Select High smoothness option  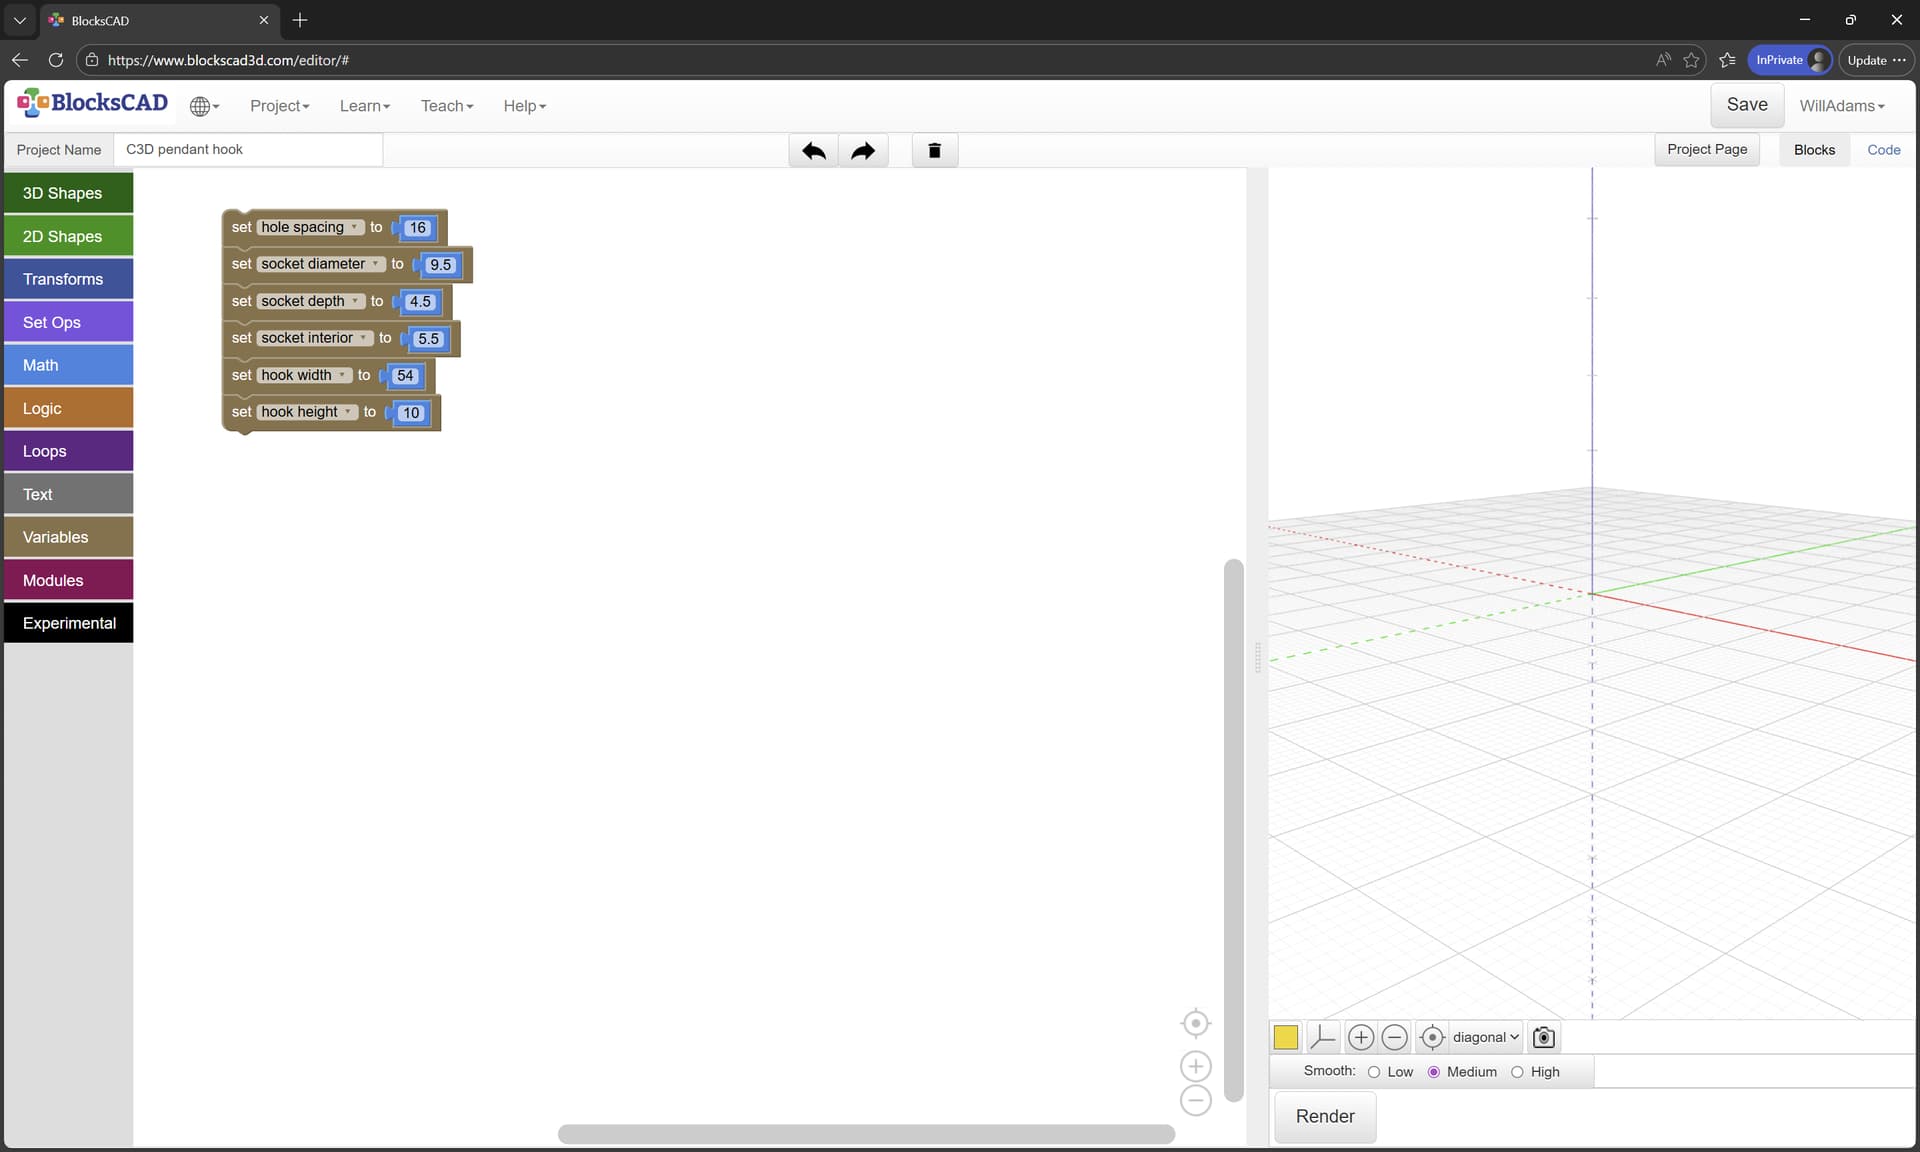(x=1517, y=1072)
